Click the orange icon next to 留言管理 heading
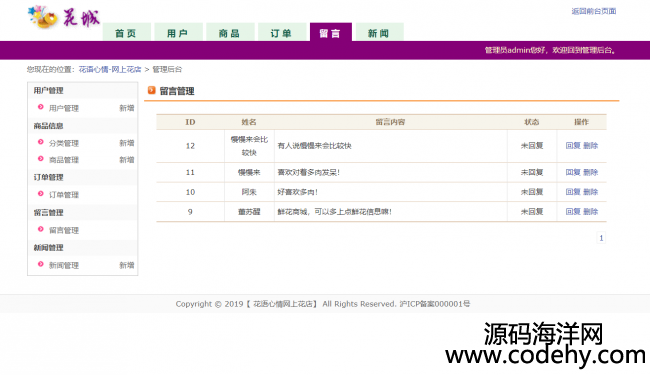 152,90
